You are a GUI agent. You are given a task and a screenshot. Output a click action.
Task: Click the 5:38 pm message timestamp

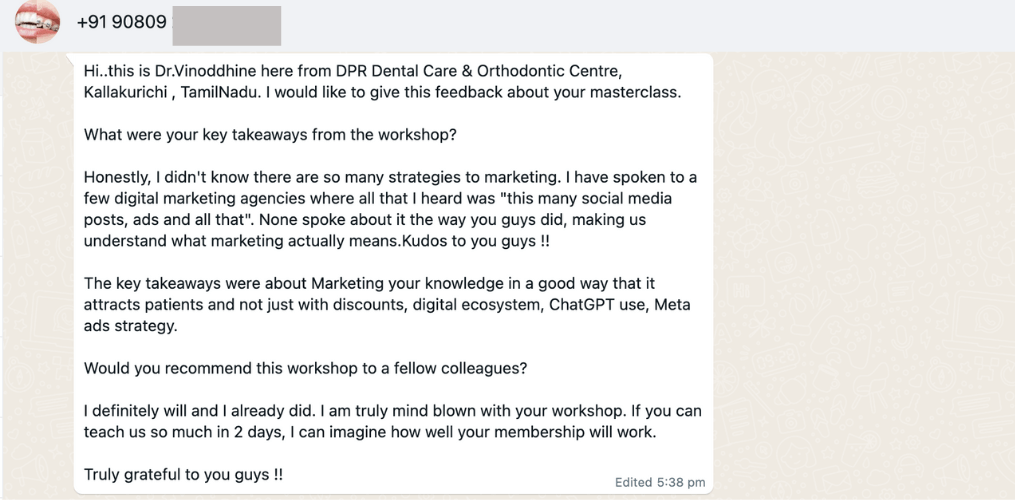pyautogui.click(x=682, y=482)
